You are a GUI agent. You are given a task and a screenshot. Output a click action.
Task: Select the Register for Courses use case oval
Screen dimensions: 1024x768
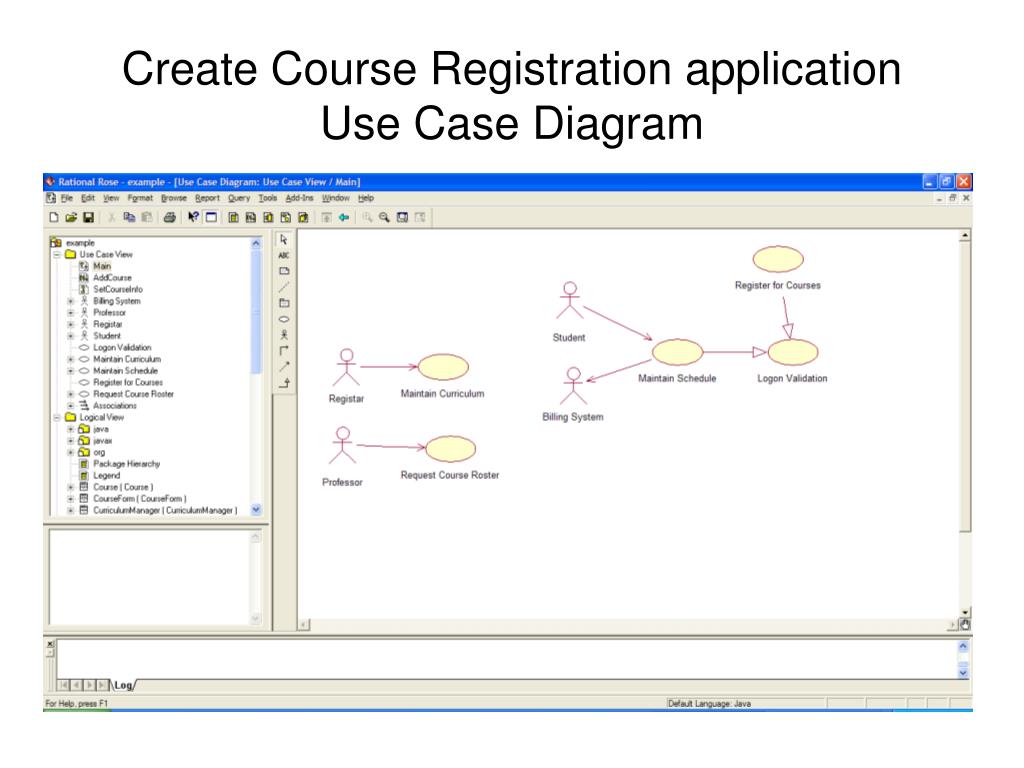[x=778, y=259]
